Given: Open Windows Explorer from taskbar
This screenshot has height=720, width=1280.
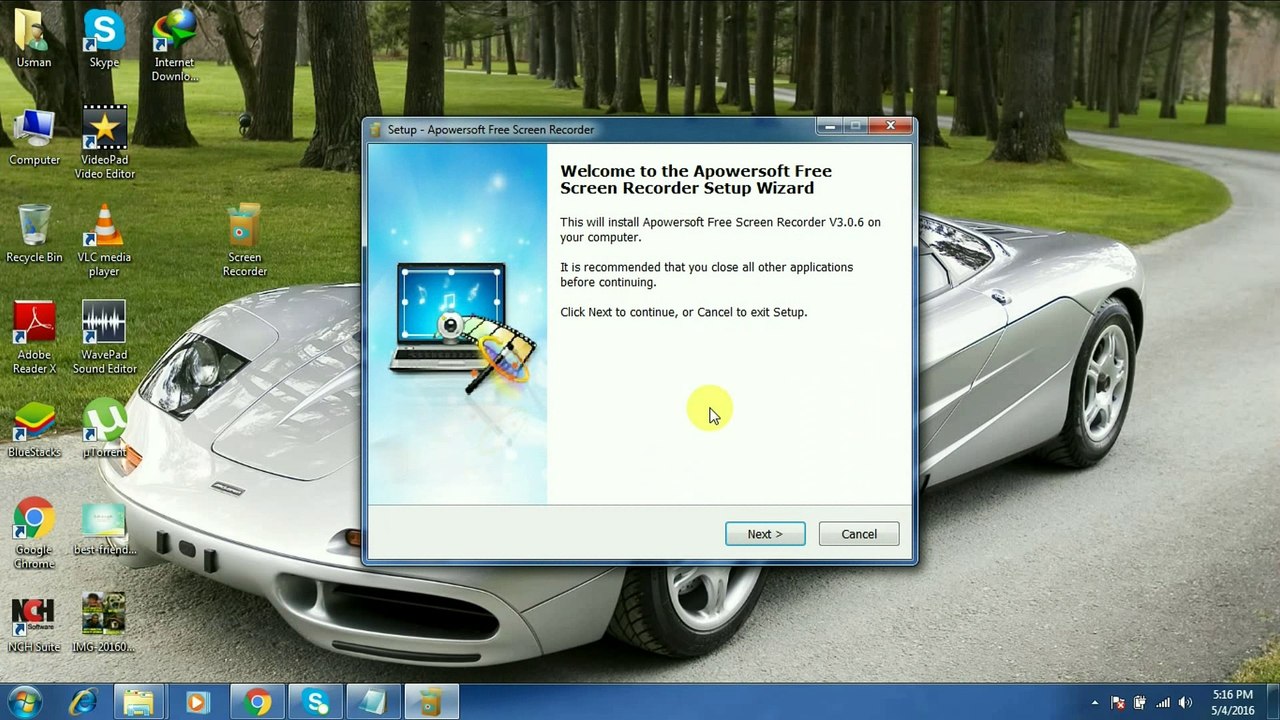Looking at the screenshot, I should tap(139, 702).
